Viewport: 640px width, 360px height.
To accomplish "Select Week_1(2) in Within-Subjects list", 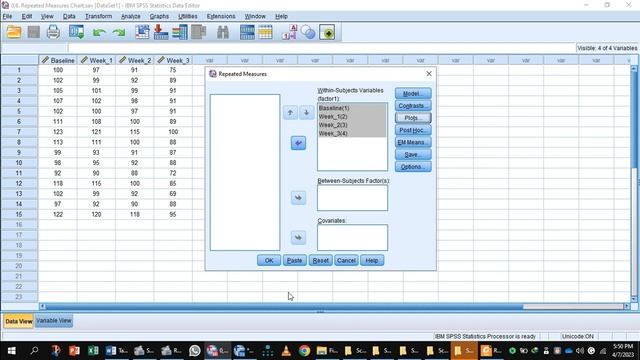I will tap(352, 117).
